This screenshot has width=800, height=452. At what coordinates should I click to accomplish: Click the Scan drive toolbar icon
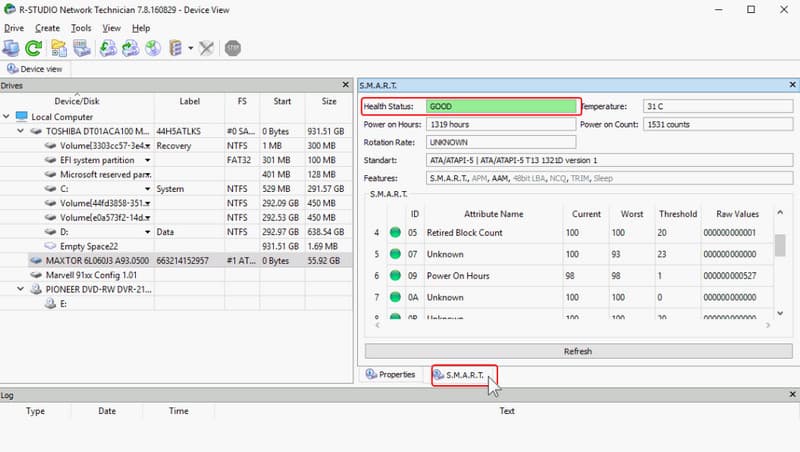click(82, 48)
